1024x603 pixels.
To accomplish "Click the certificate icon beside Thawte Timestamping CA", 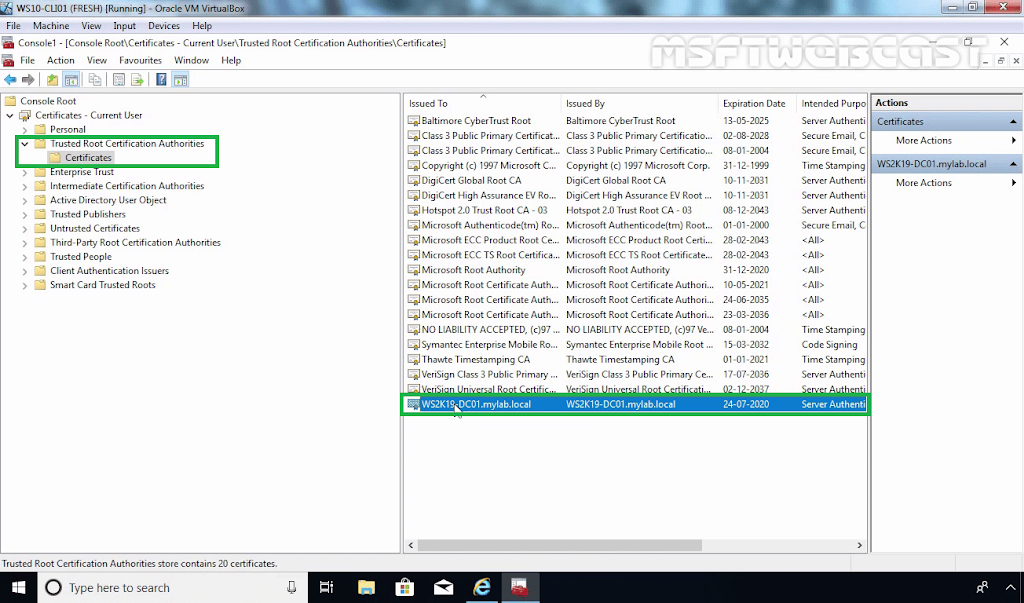I will pos(413,359).
